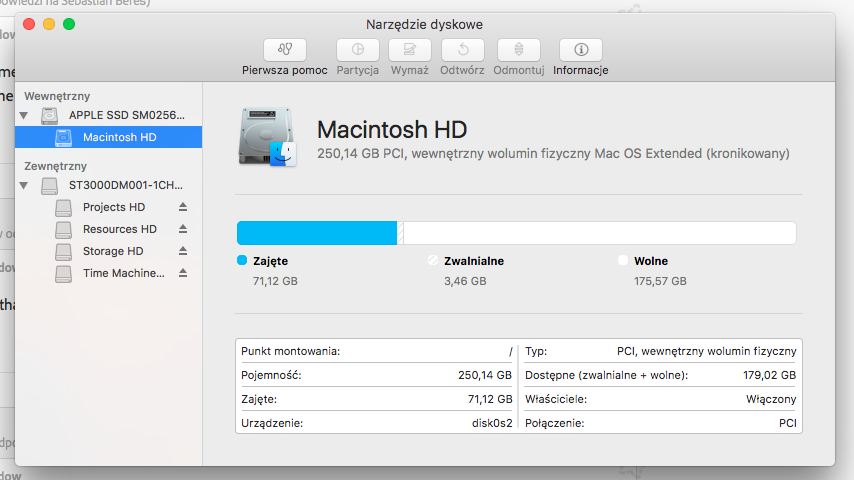This screenshot has width=854, height=480.
Task: Click the Unmount (Odmontuj) toolbar icon
Action: coord(518,50)
